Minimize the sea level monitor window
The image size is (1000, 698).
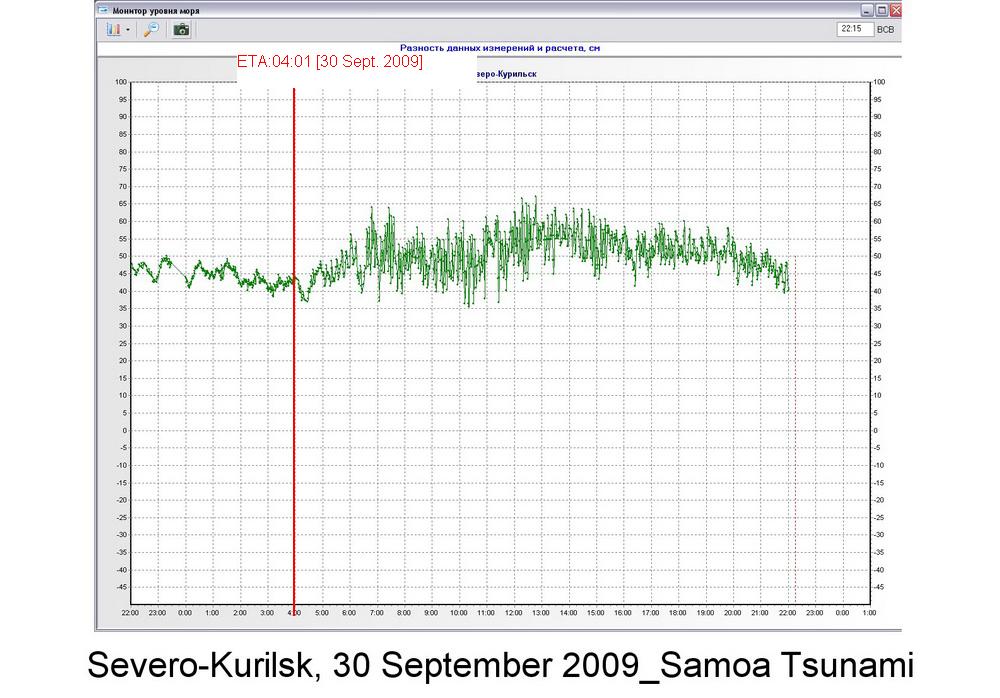pos(868,10)
